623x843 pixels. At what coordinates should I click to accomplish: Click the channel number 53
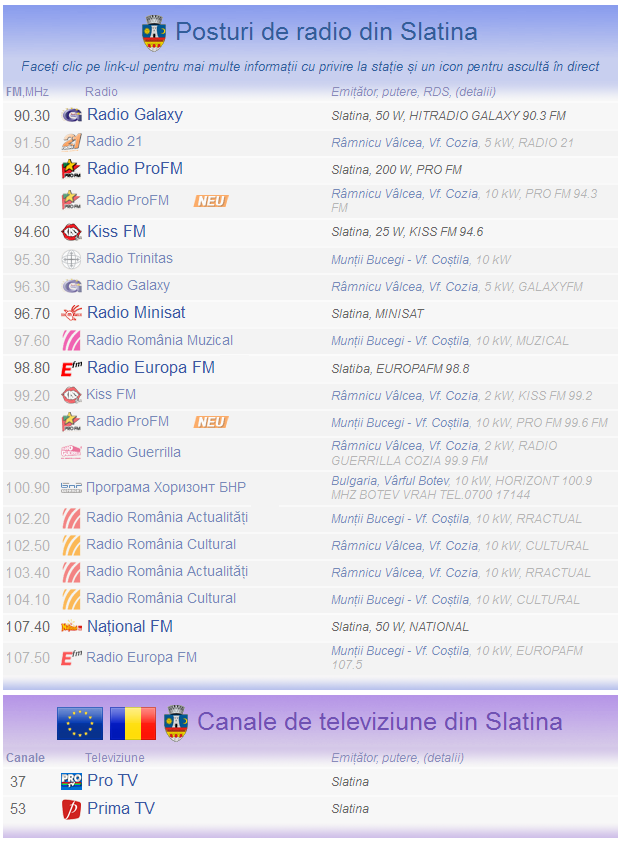[x=18, y=809]
